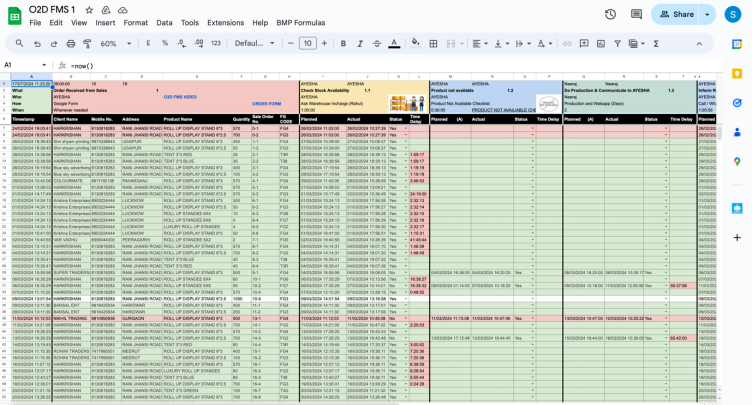Viewport: 752px width, 405px height.
Task: Insert link icon
Action: tap(567, 44)
